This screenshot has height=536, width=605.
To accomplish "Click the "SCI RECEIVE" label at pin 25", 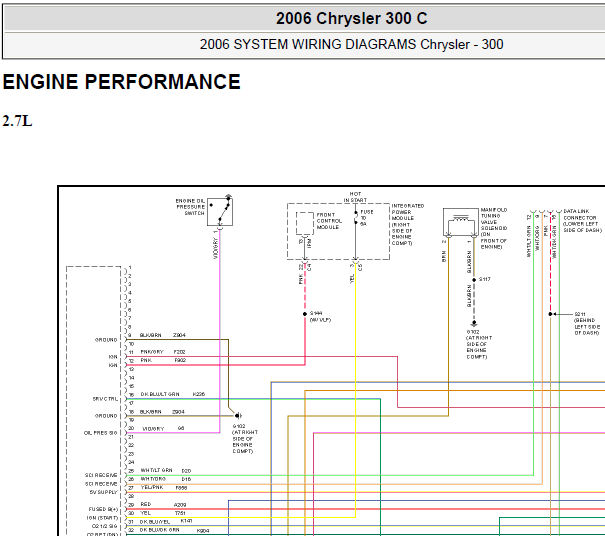I will pyautogui.click(x=101, y=475).
